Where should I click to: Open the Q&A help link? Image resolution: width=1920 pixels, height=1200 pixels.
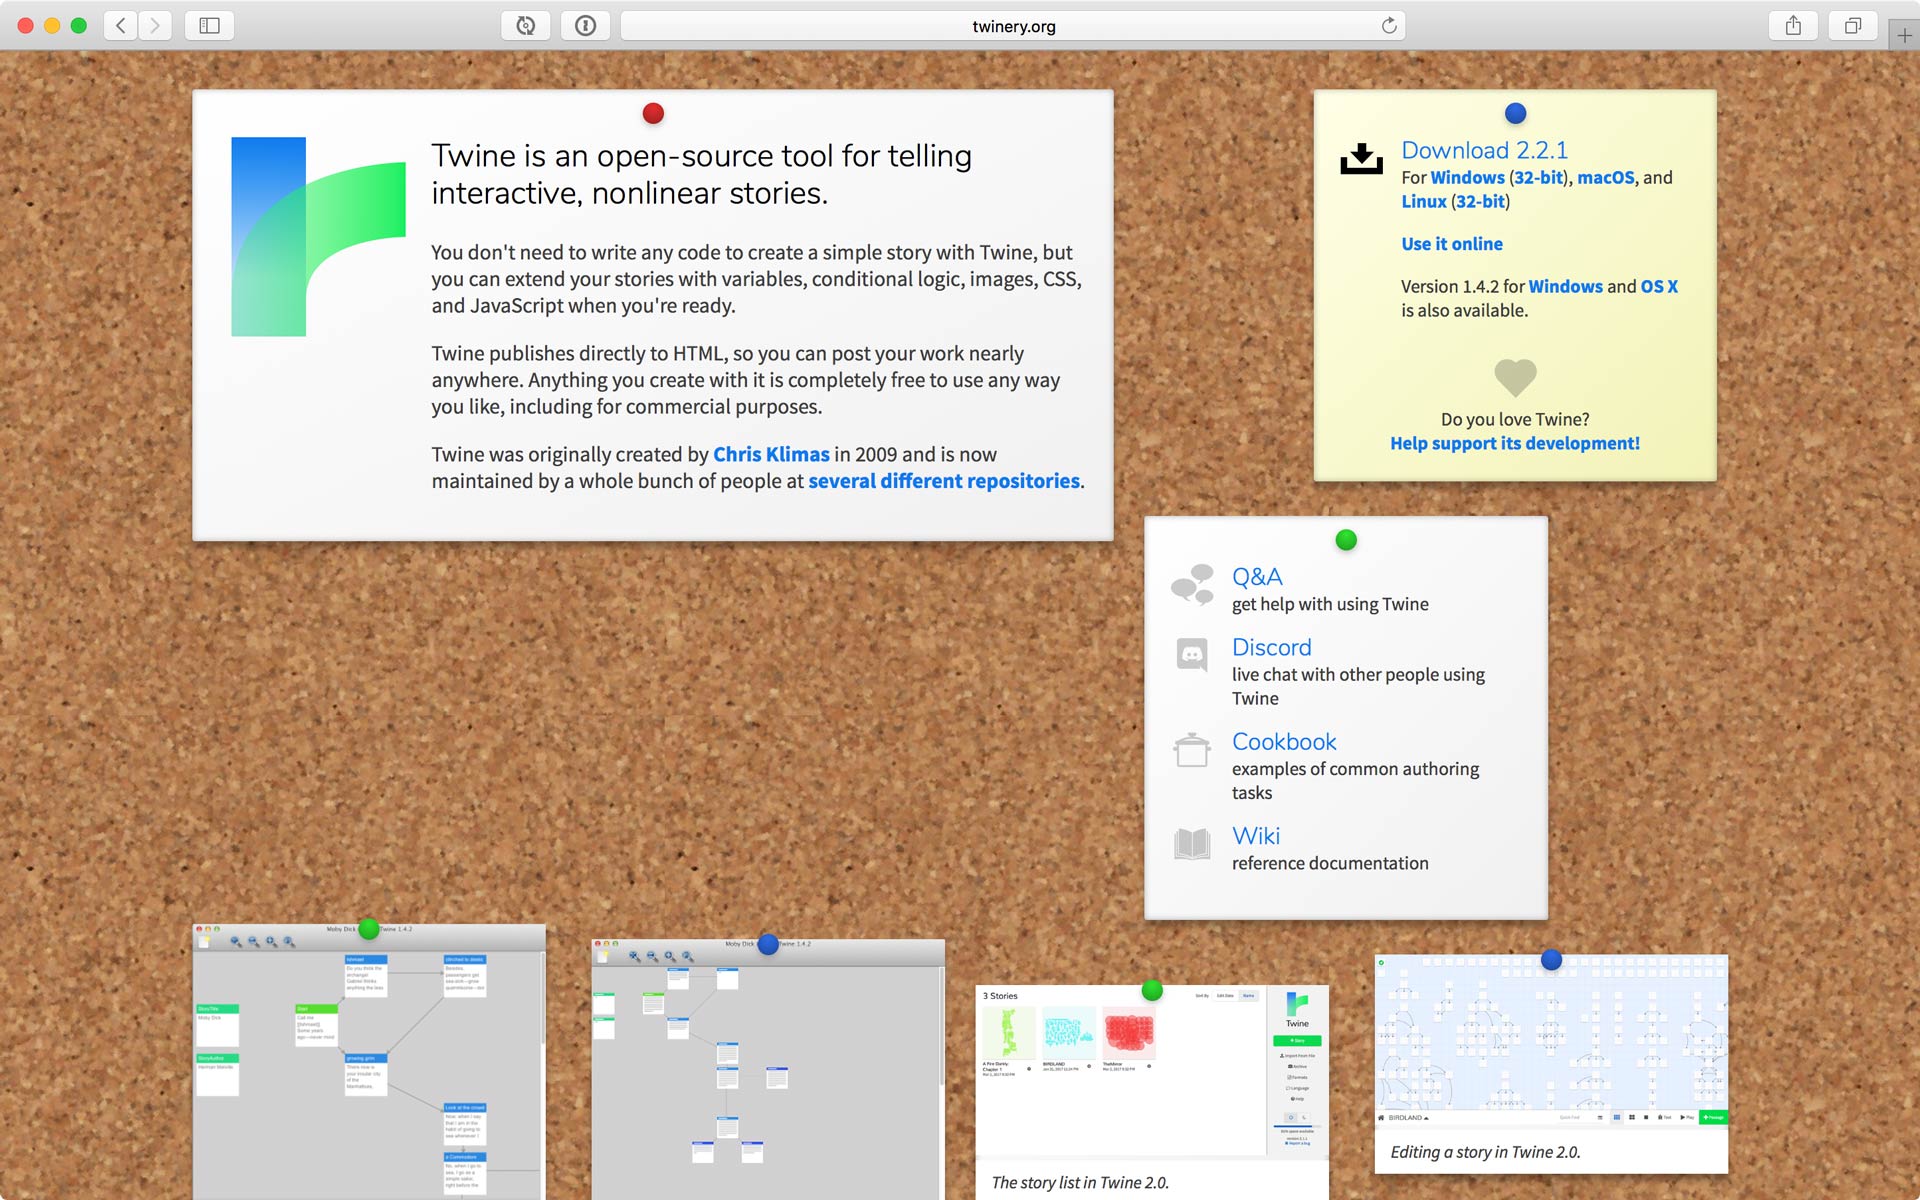coord(1256,577)
